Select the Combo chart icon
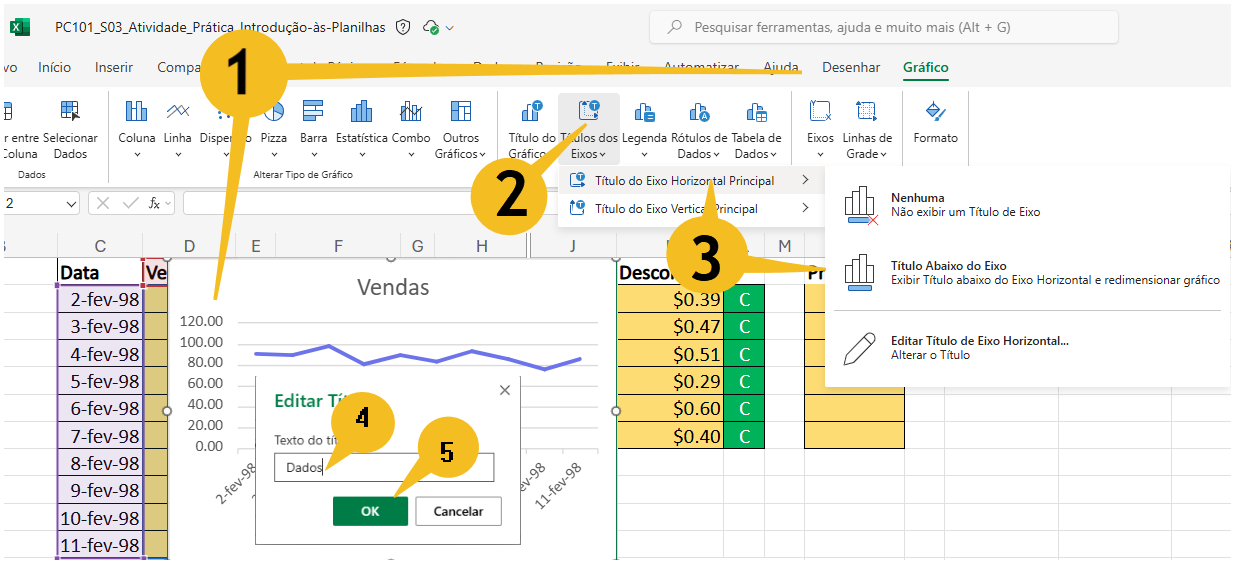This screenshot has height=564, width=1235. click(x=410, y=112)
